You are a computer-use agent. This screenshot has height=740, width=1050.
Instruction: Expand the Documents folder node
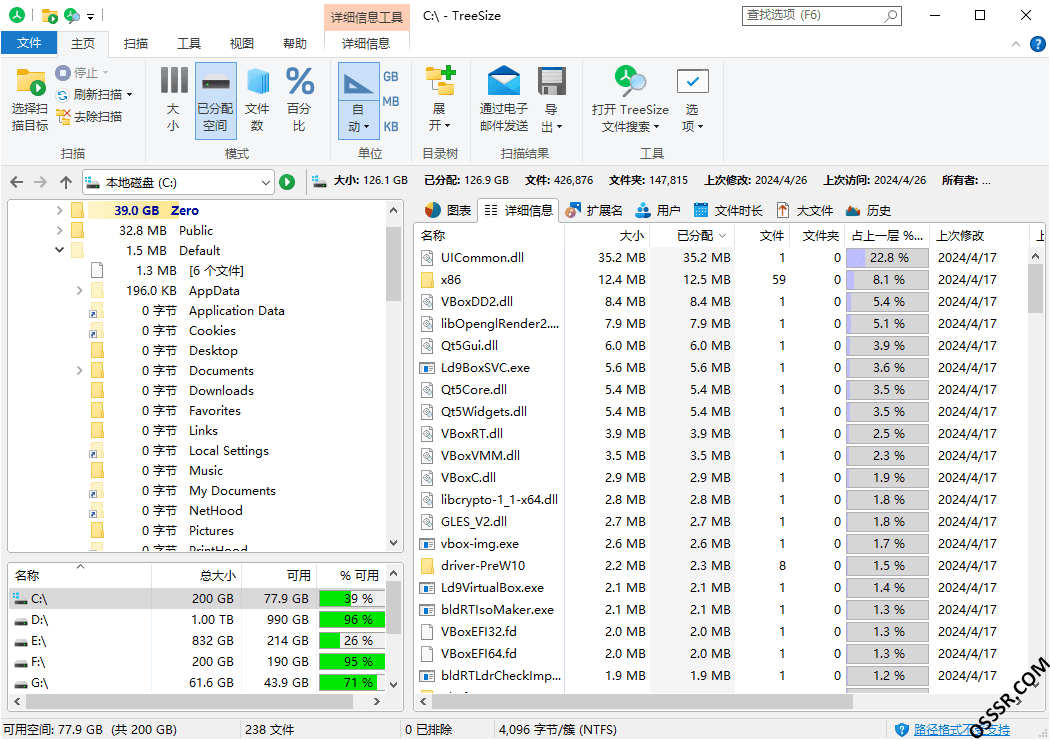pos(80,370)
